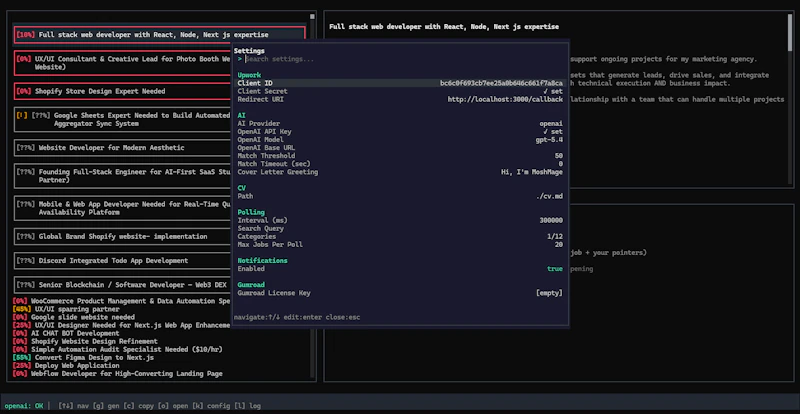Select the Full stack web developer job card
The width and height of the screenshot is (800, 414).
[159, 35]
